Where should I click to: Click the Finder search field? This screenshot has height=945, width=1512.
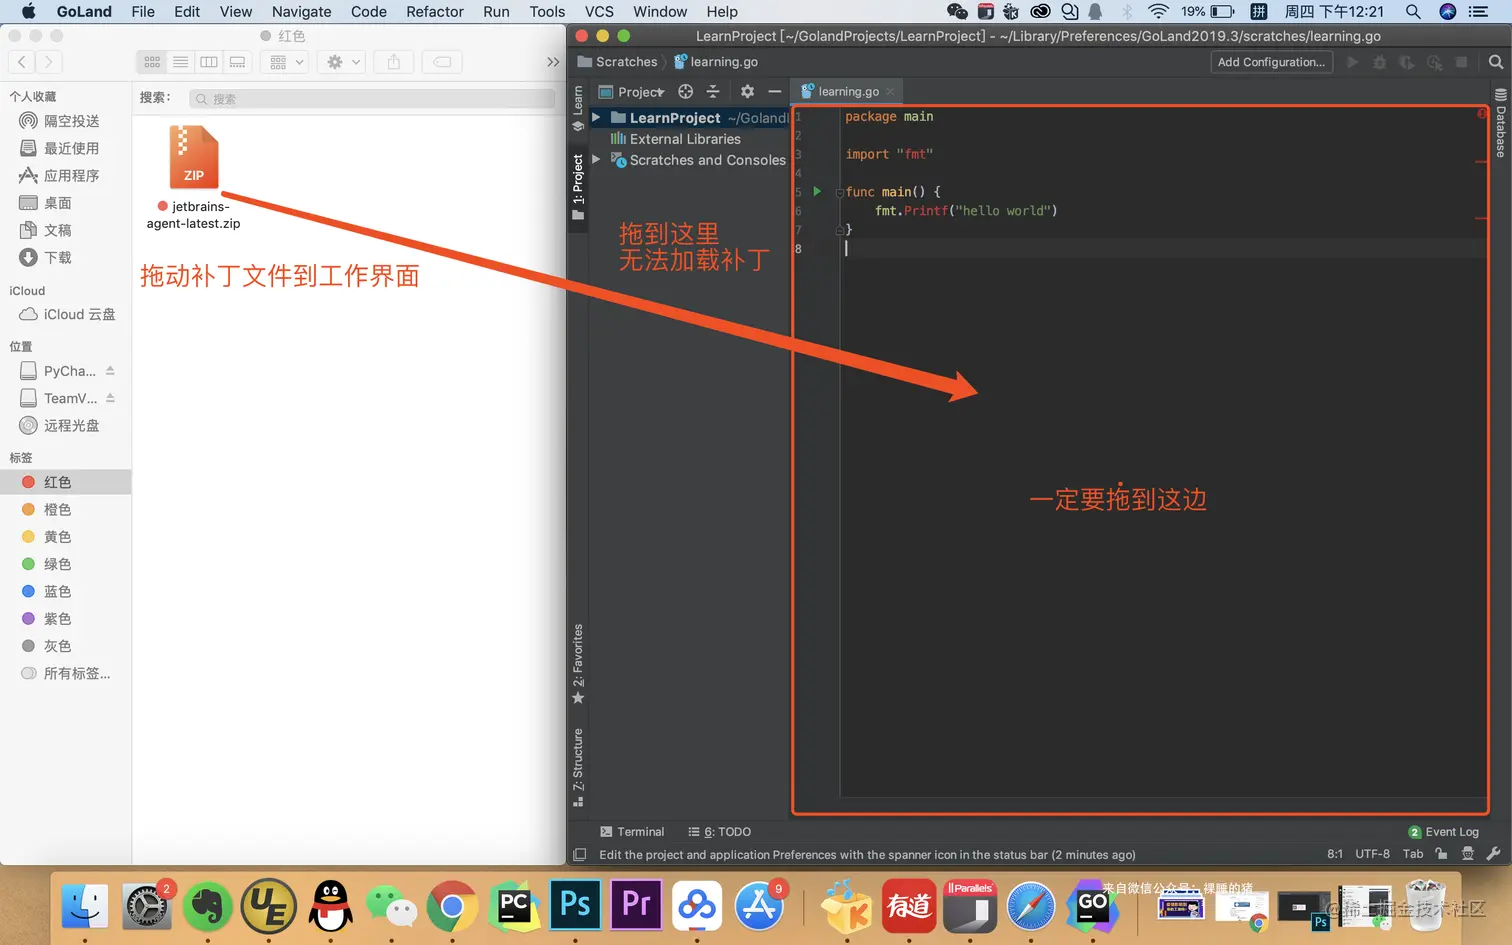click(372, 98)
